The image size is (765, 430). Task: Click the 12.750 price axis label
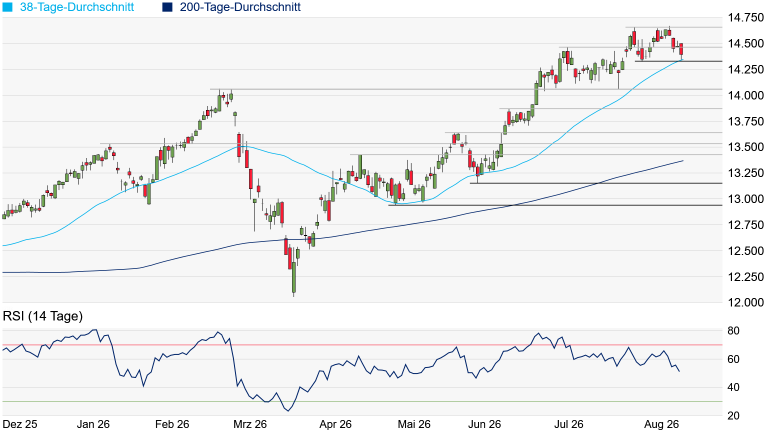coord(745,225)
